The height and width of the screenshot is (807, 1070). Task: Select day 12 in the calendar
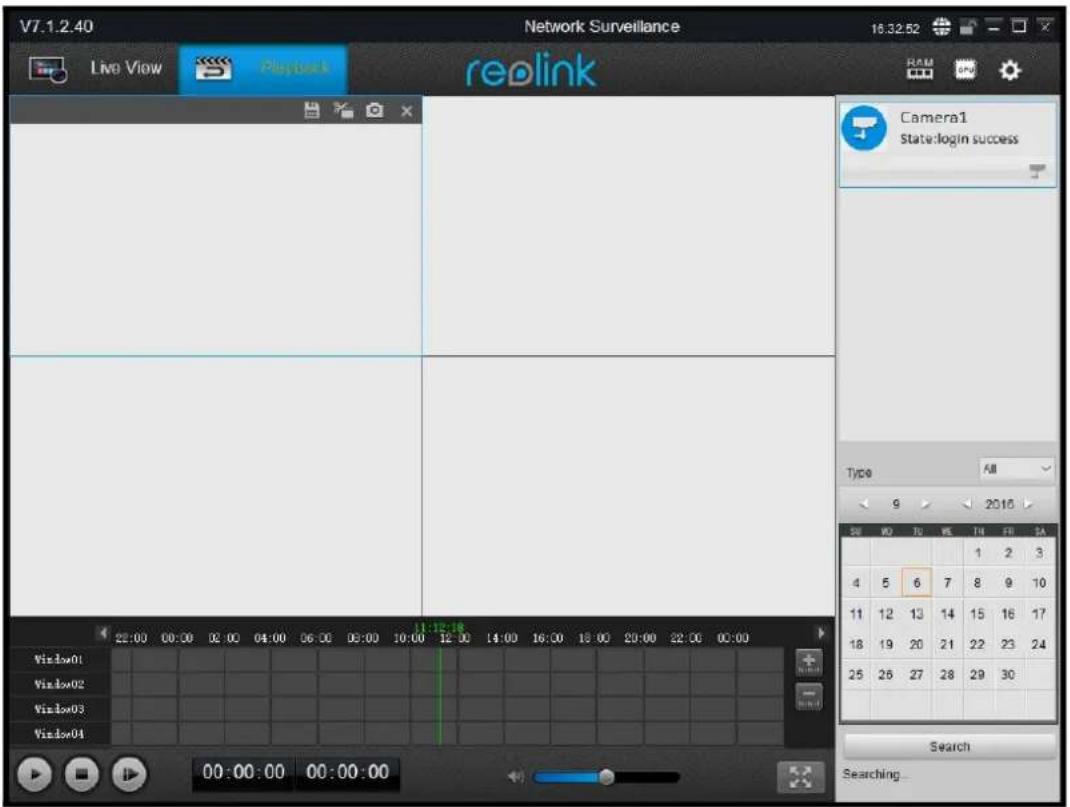click(x=886, y=613)
